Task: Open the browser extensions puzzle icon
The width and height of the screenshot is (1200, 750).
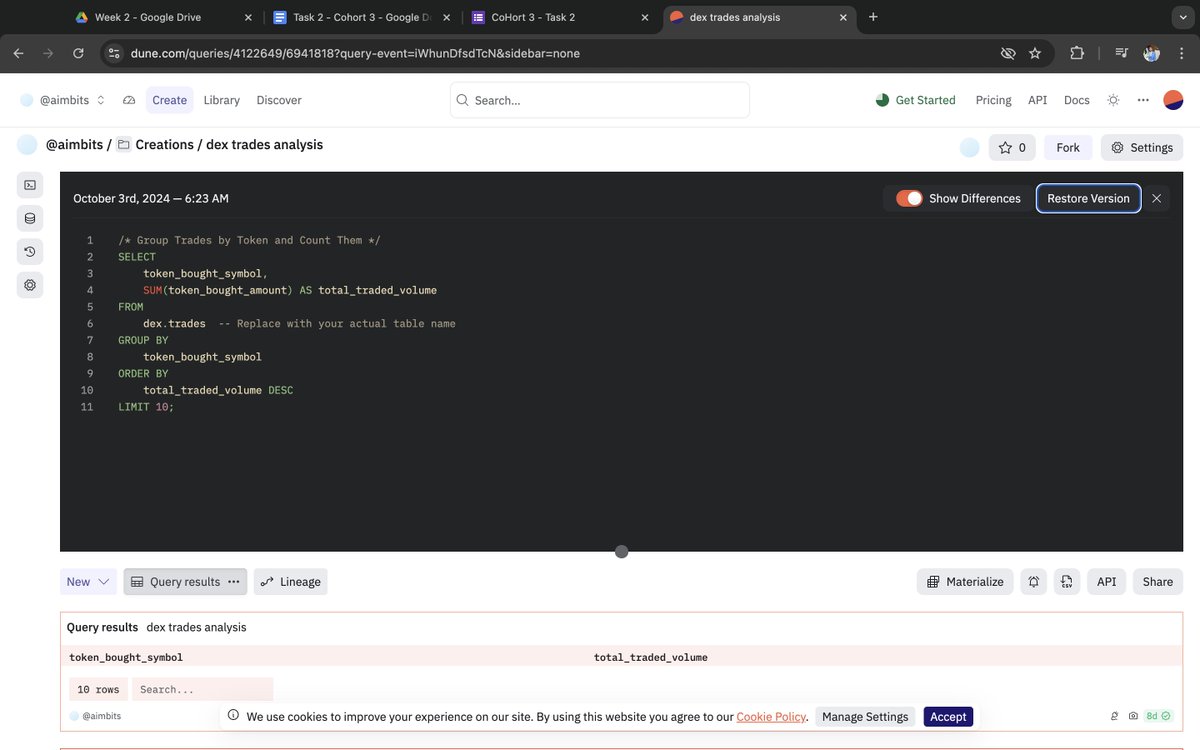Action: [x=1077, y=53]
